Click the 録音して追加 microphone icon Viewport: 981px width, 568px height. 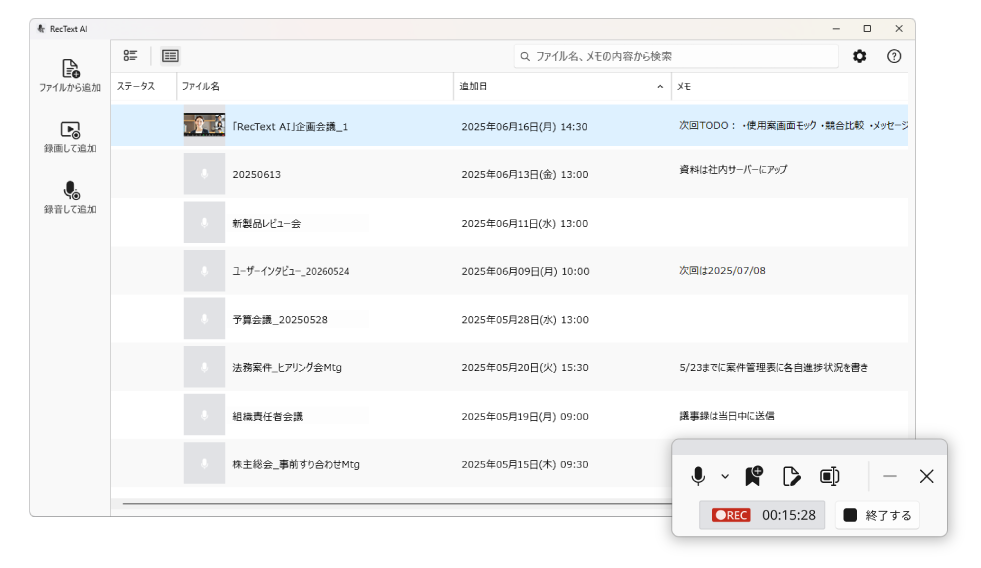pos(70,190)
